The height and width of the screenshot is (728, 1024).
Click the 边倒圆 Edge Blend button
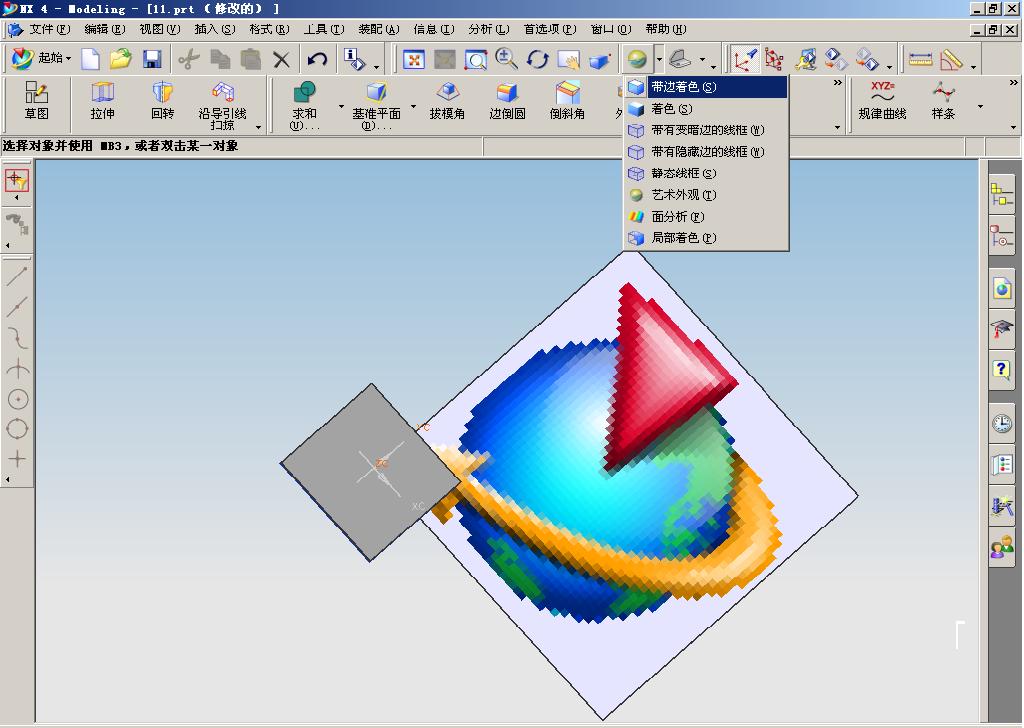(x=507, y=101)
